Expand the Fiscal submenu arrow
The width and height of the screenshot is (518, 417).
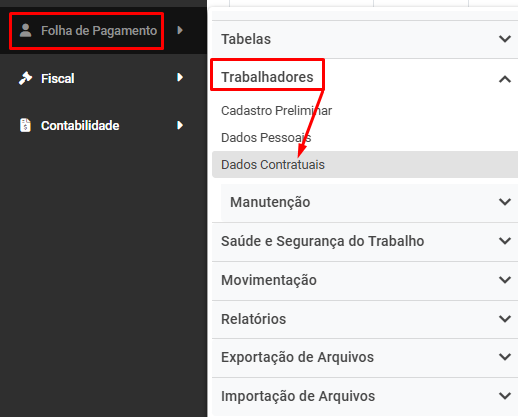click(180, 77)
